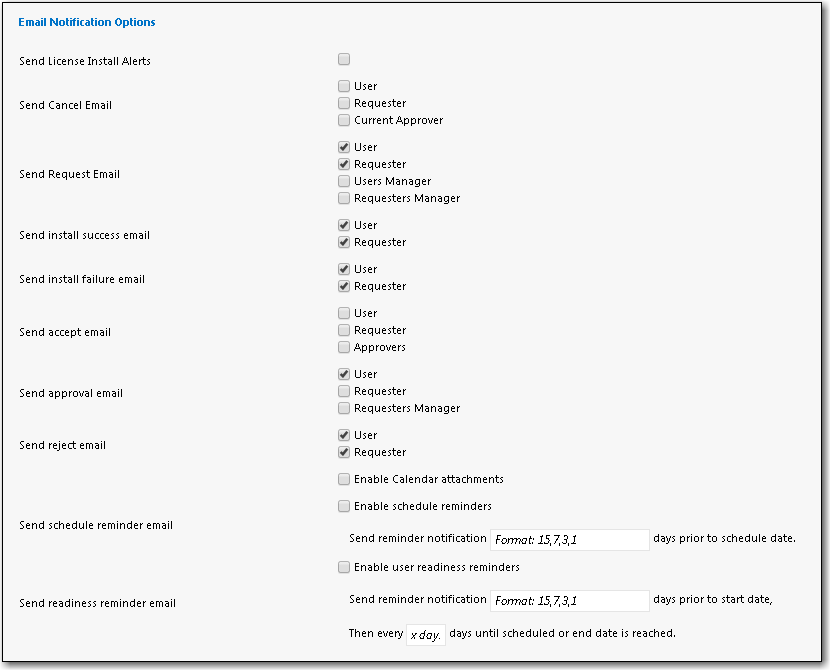Enable Requester for Send Cancel Email
Viewport: 830px width, 670px height.
click(x=344, y=103)
